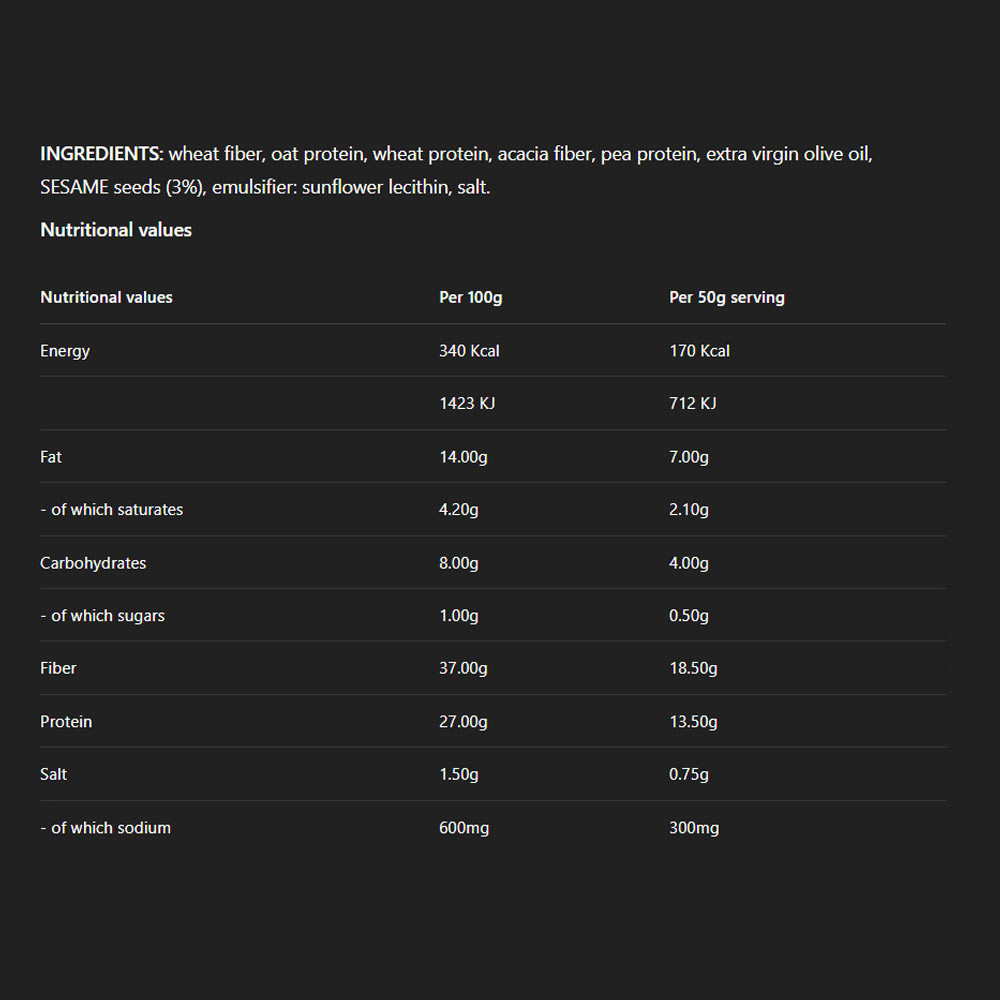The image size is (1000, 1000).
Task: Select the Fat row label
Action: (x=51, y=457)
